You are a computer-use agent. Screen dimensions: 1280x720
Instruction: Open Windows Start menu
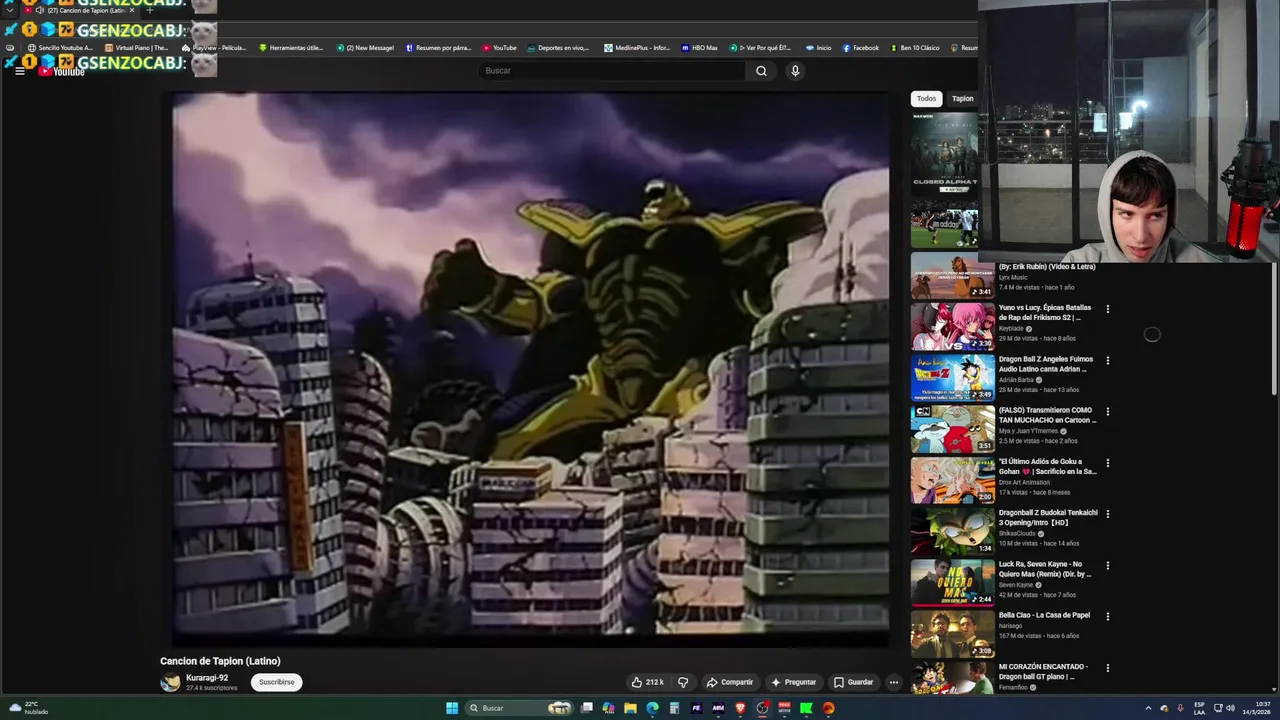(452, 708)
